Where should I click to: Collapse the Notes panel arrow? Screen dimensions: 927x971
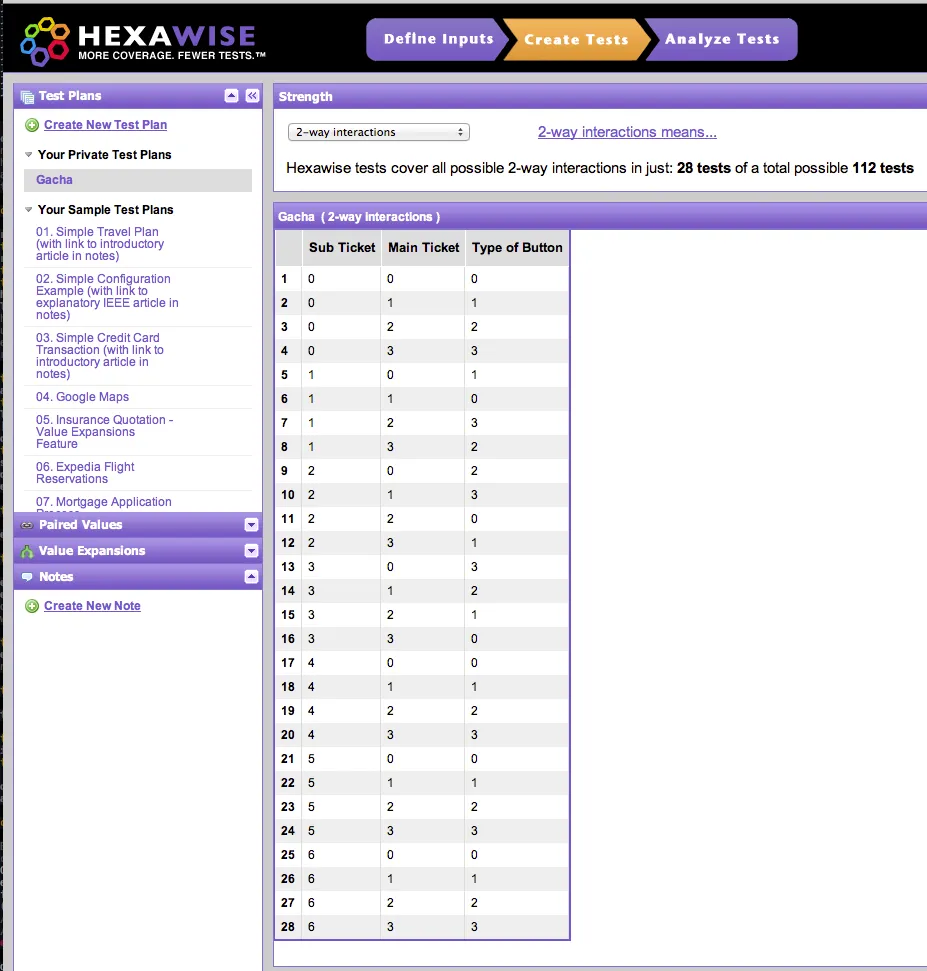tap(251, 577)
